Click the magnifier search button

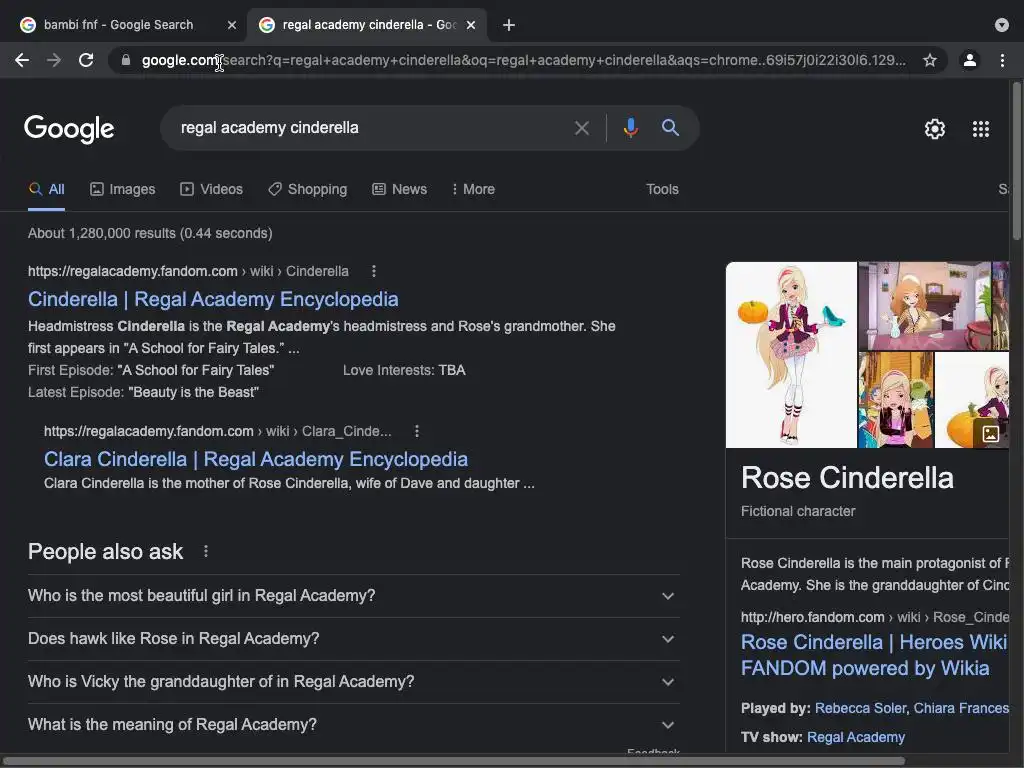(x=670, y=127)
